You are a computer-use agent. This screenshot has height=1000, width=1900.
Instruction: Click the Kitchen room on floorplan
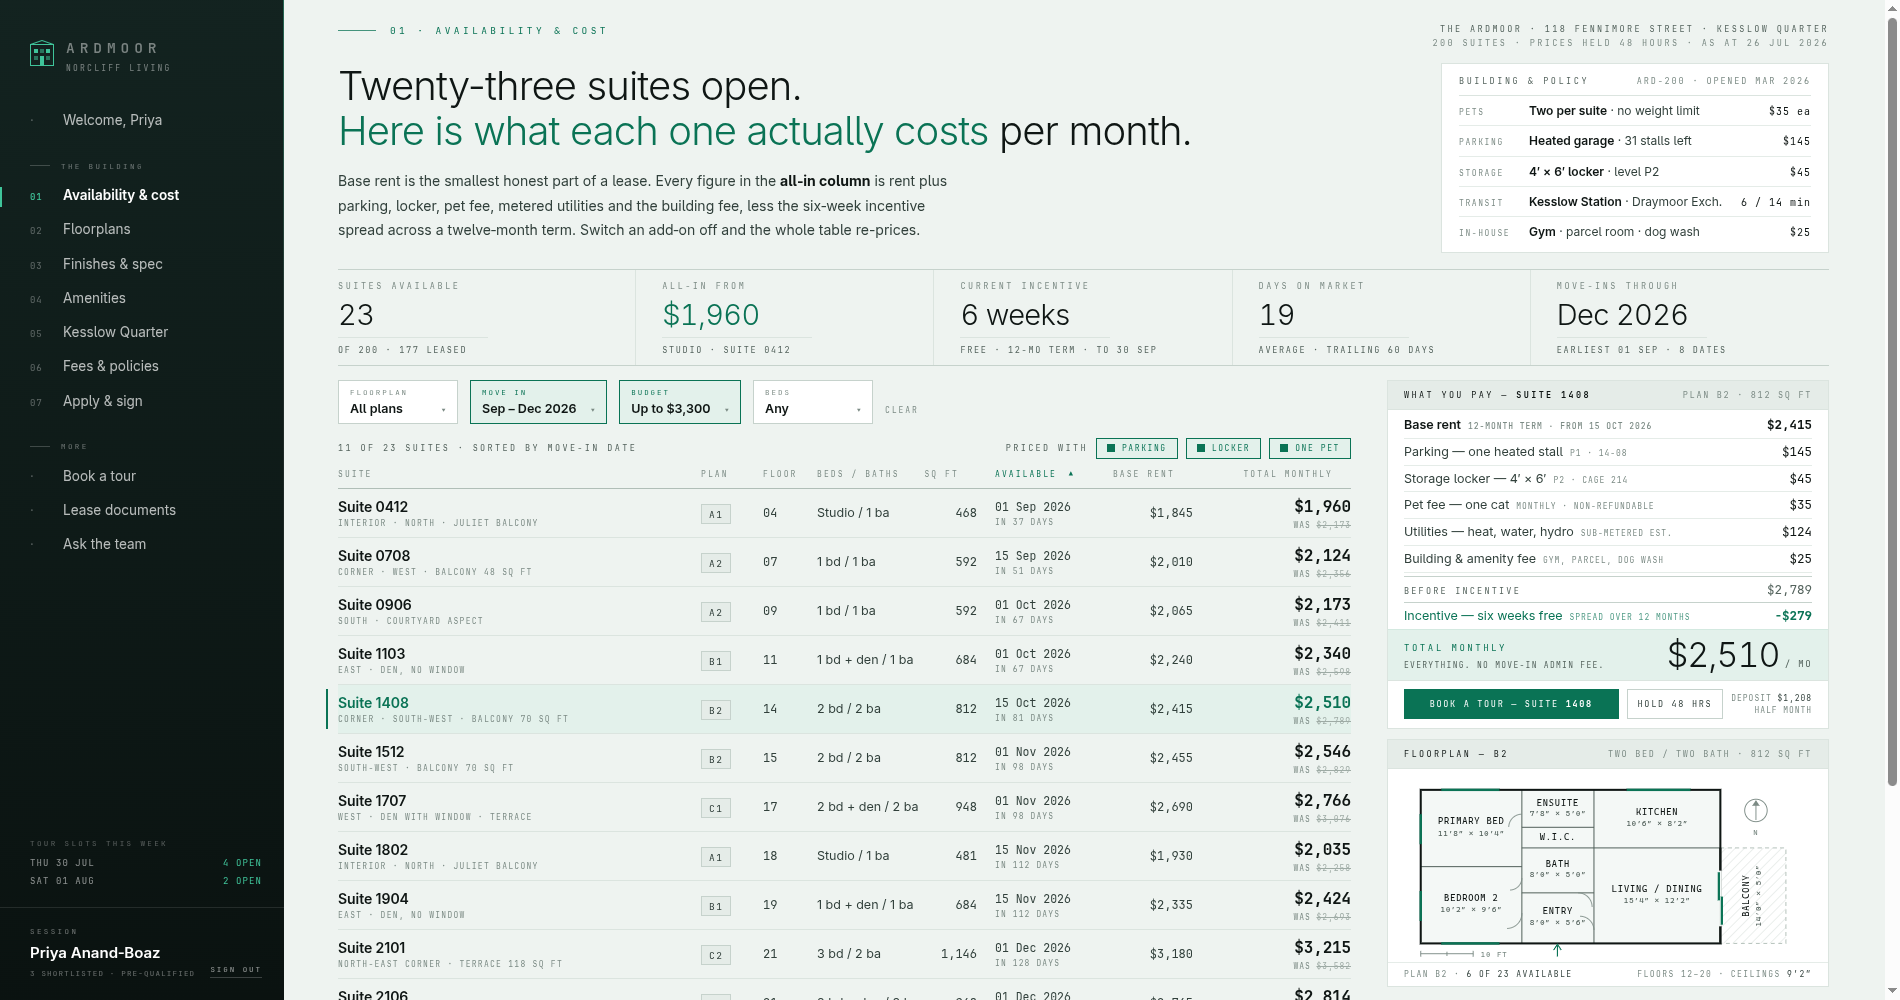click(1656, 818)
